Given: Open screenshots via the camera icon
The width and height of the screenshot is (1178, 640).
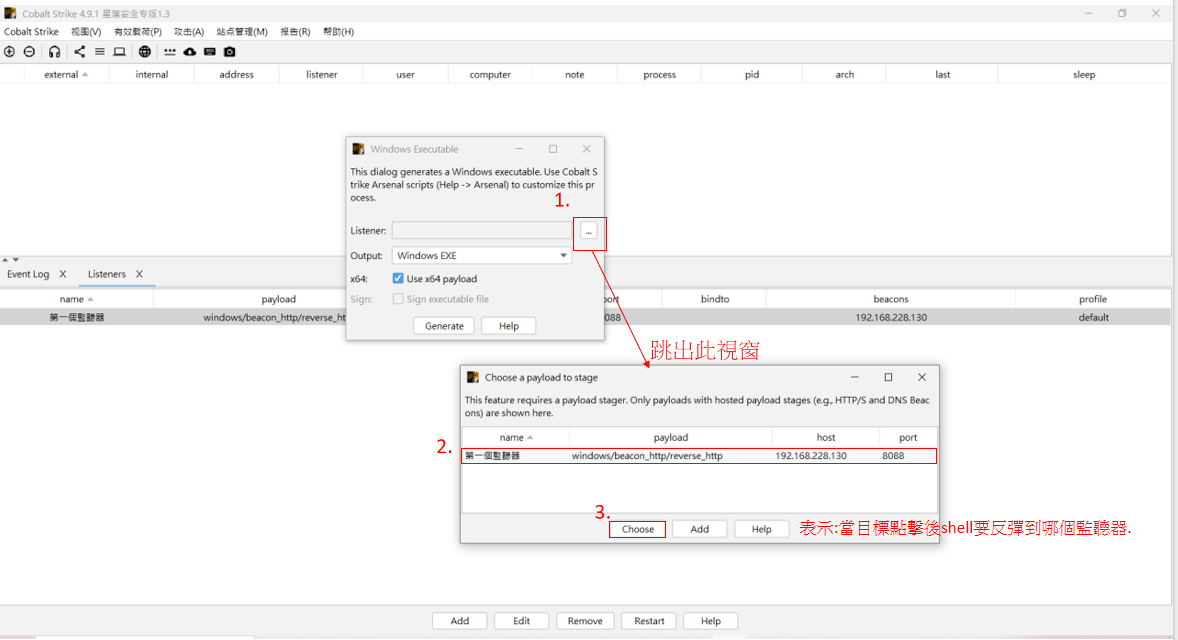Looking at the screenshot, I should pyautogui.click(x=230, y=52).
